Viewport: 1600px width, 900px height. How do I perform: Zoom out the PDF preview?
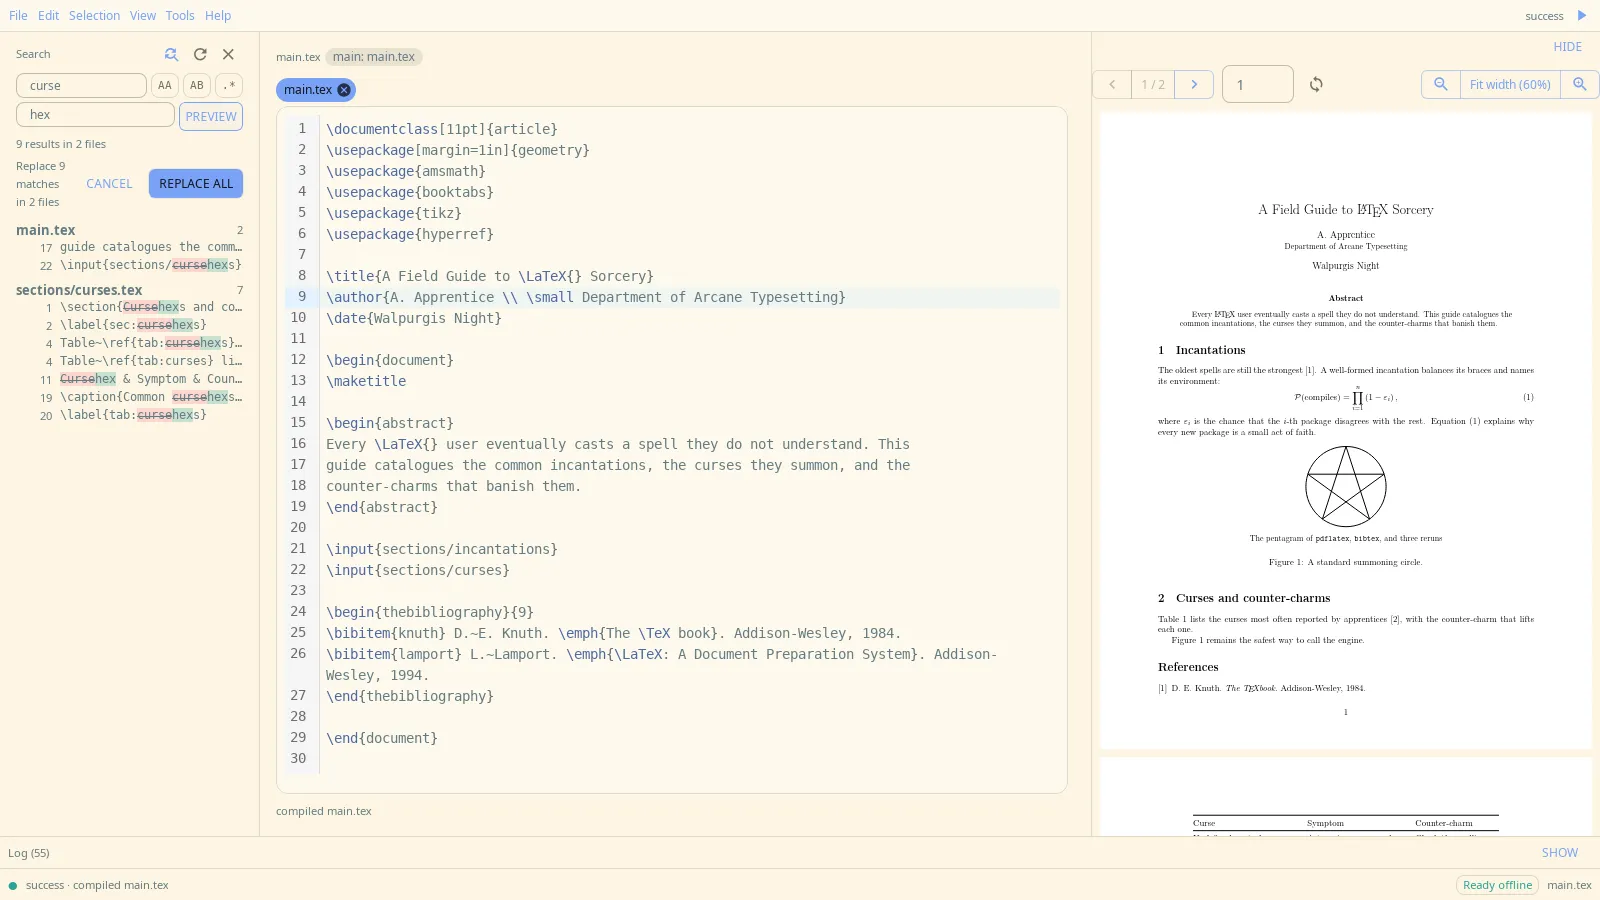[x=1441, y=85]
